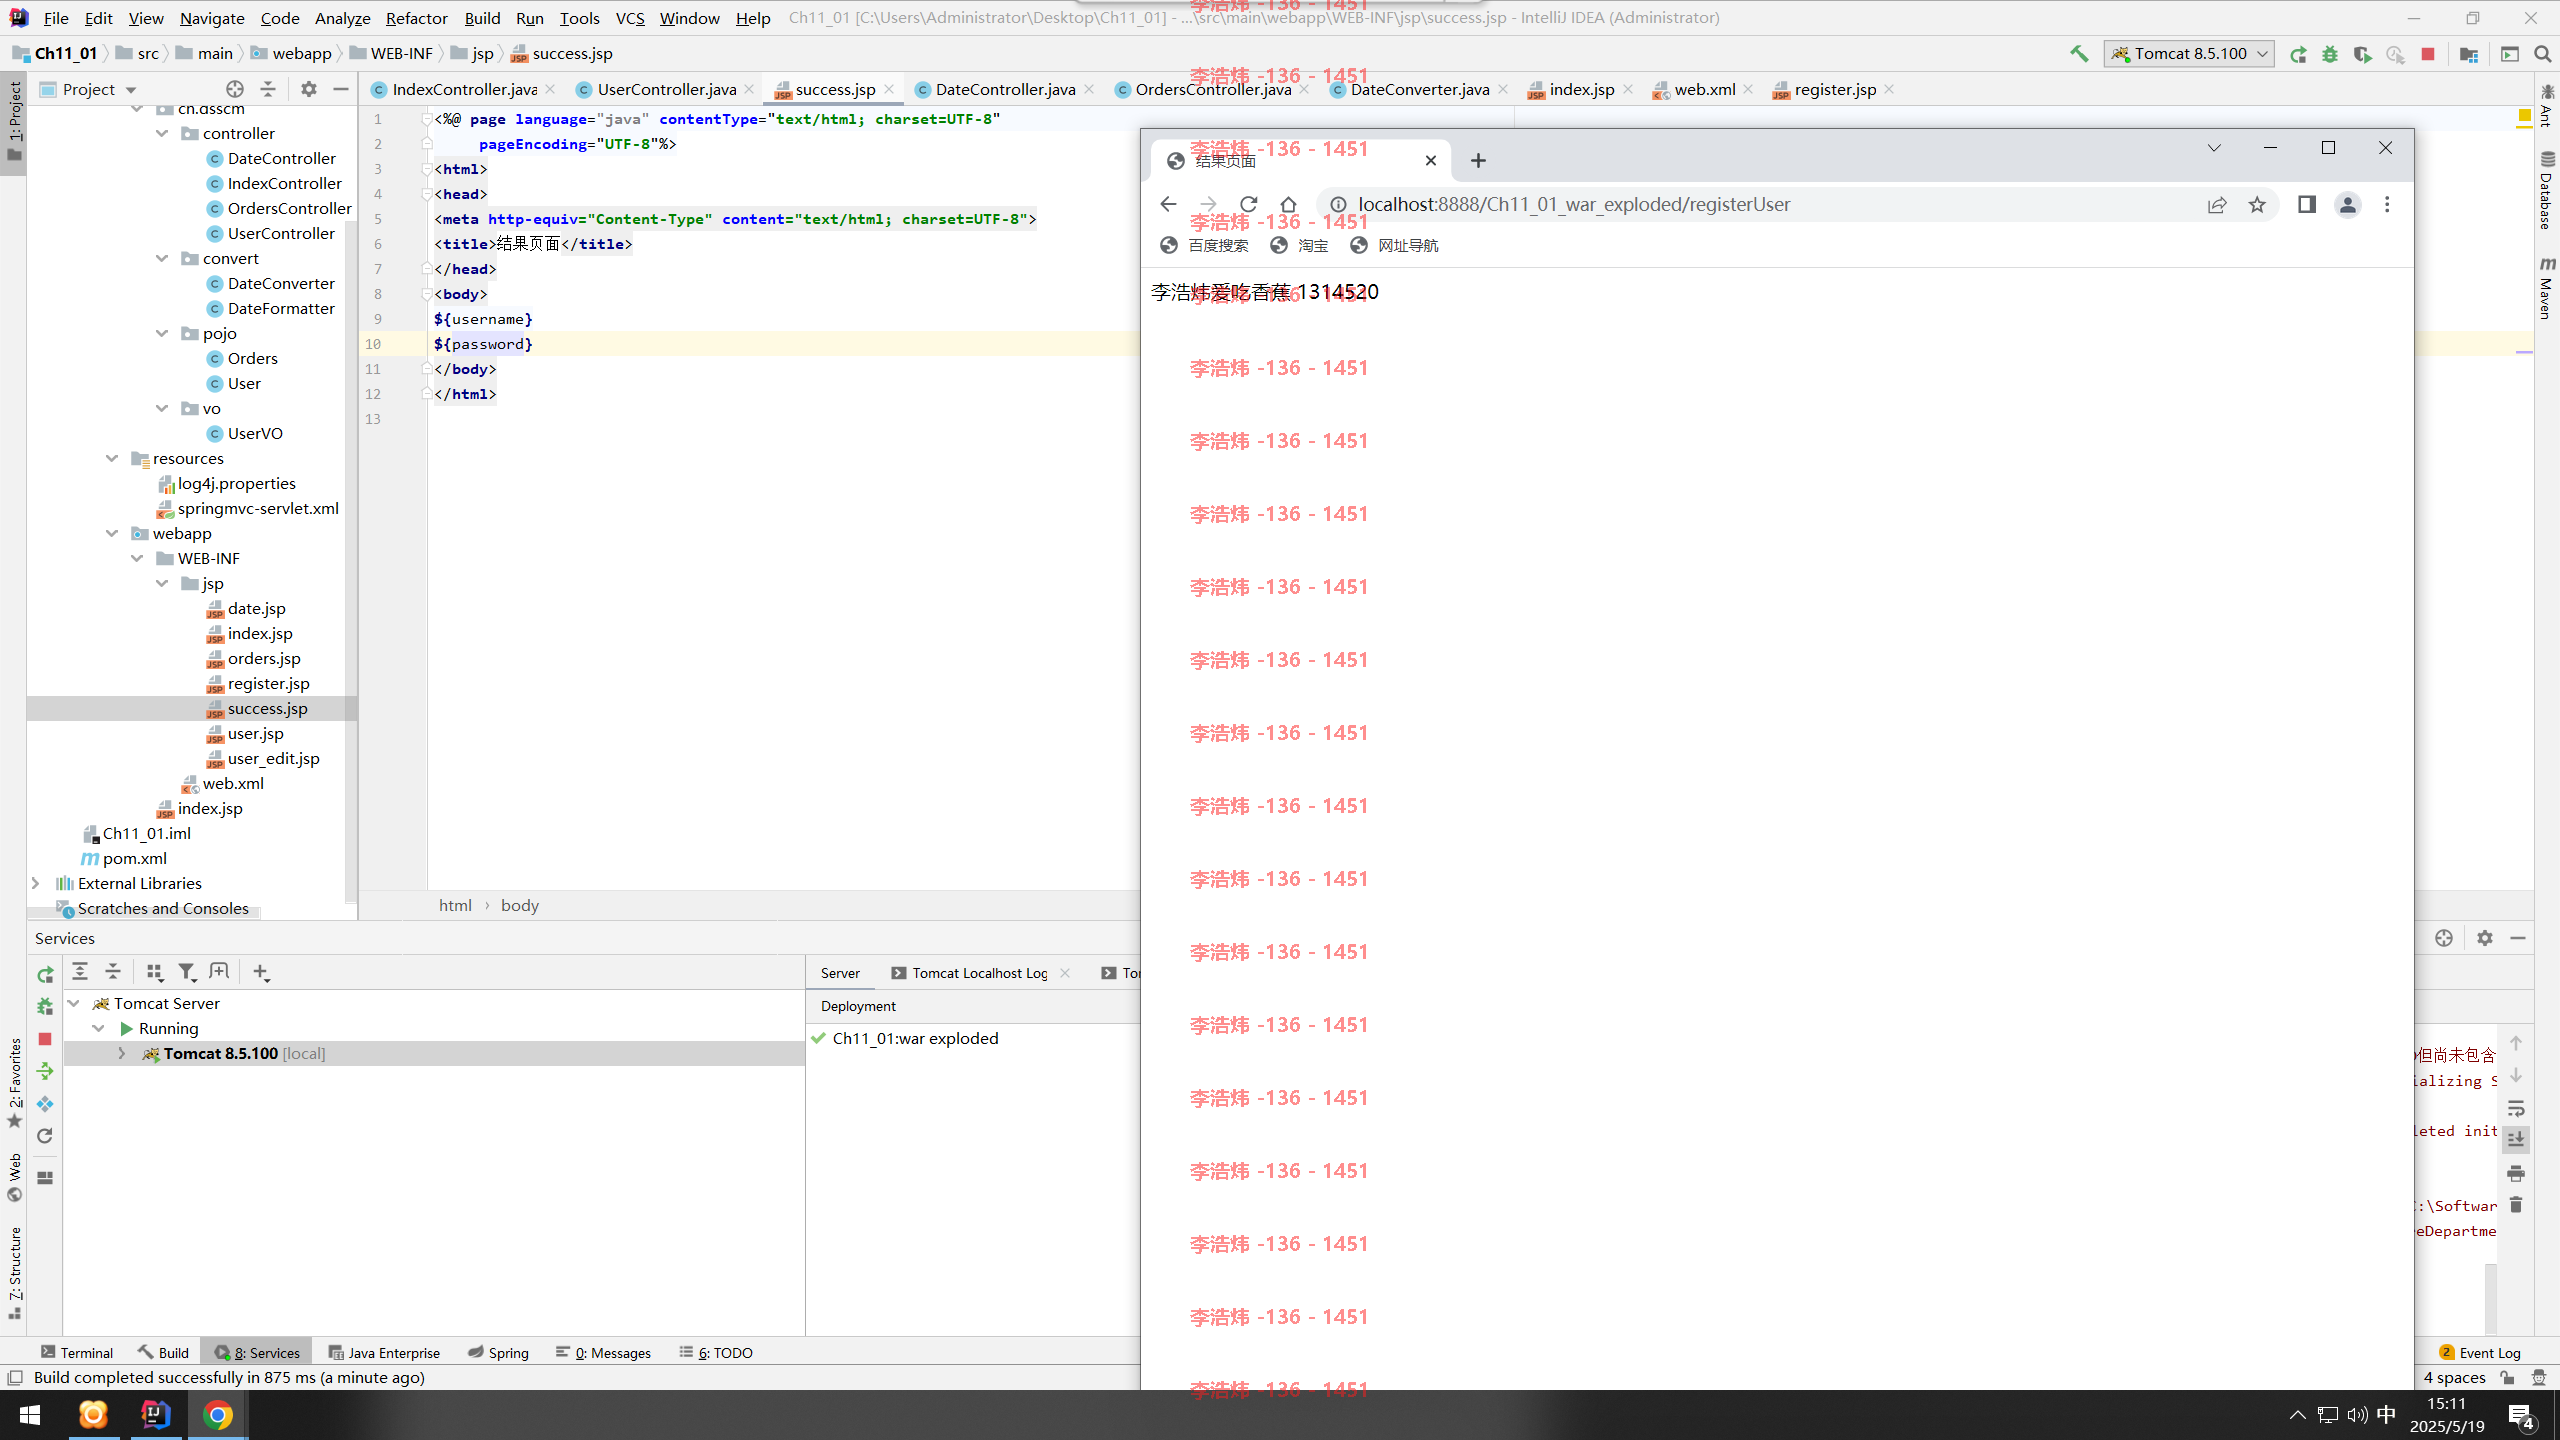Image resolution: width=2560 pixels, height=1440 pixels.
Task: Rerun Tomcat with the green run icon
Action: [2298, 54]
